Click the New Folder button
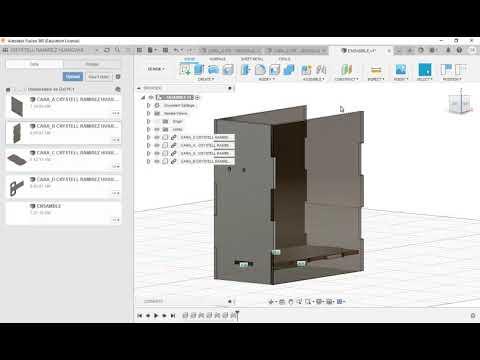Image resolution: width=480 pixels, height=360 pixels. (99, 77)
